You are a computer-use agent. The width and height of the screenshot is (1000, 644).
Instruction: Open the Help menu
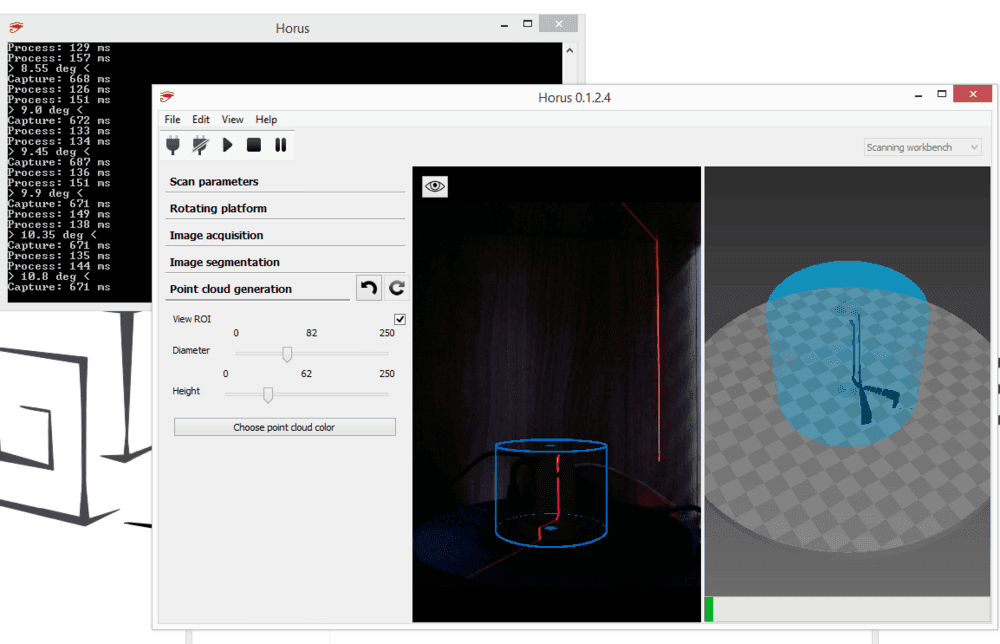pos(266,119)
